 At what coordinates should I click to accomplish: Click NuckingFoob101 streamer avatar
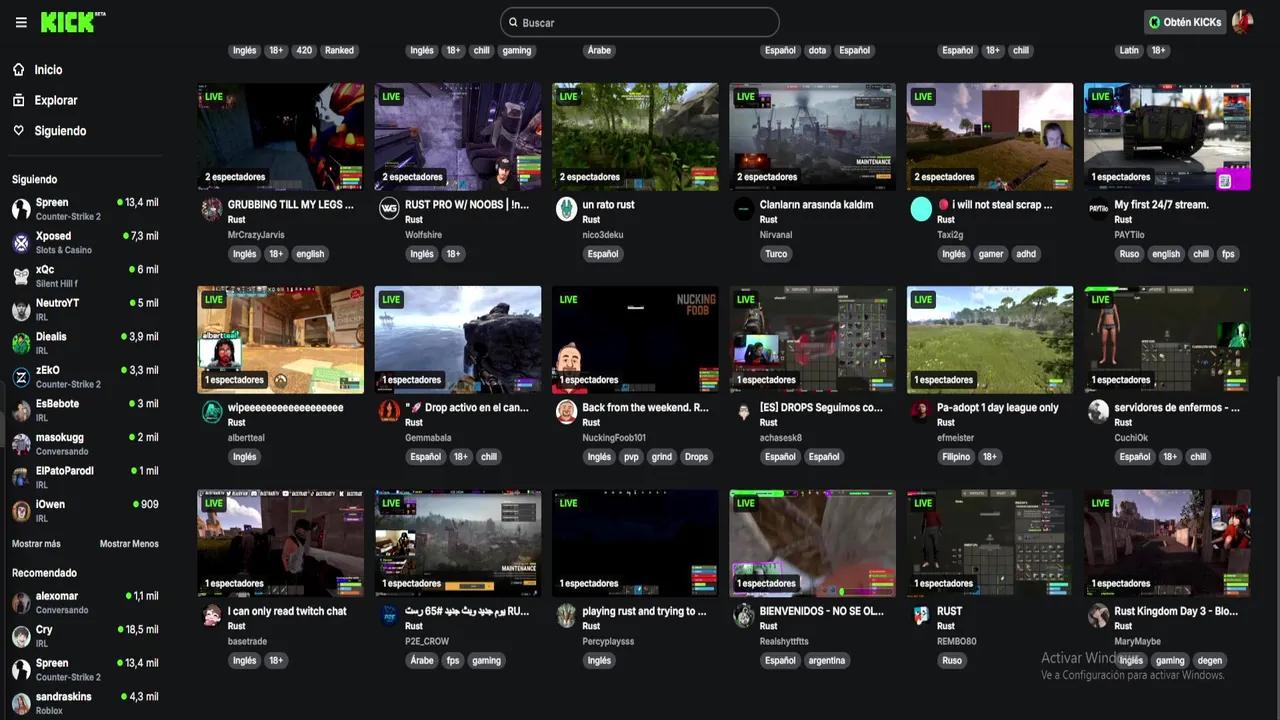(566, 412)
